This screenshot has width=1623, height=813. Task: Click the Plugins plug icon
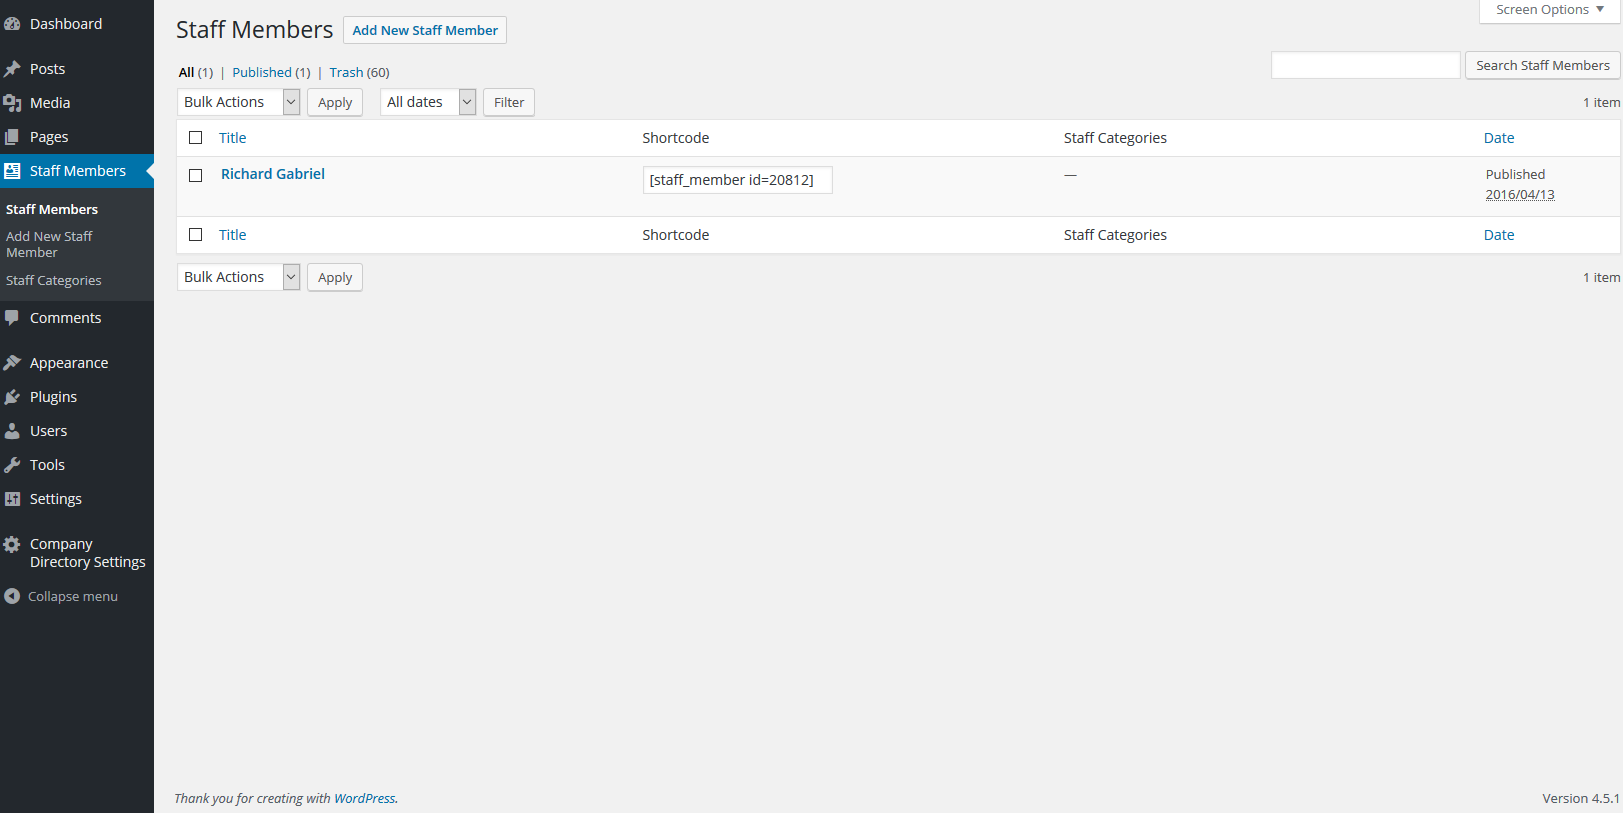pos(12,397)
